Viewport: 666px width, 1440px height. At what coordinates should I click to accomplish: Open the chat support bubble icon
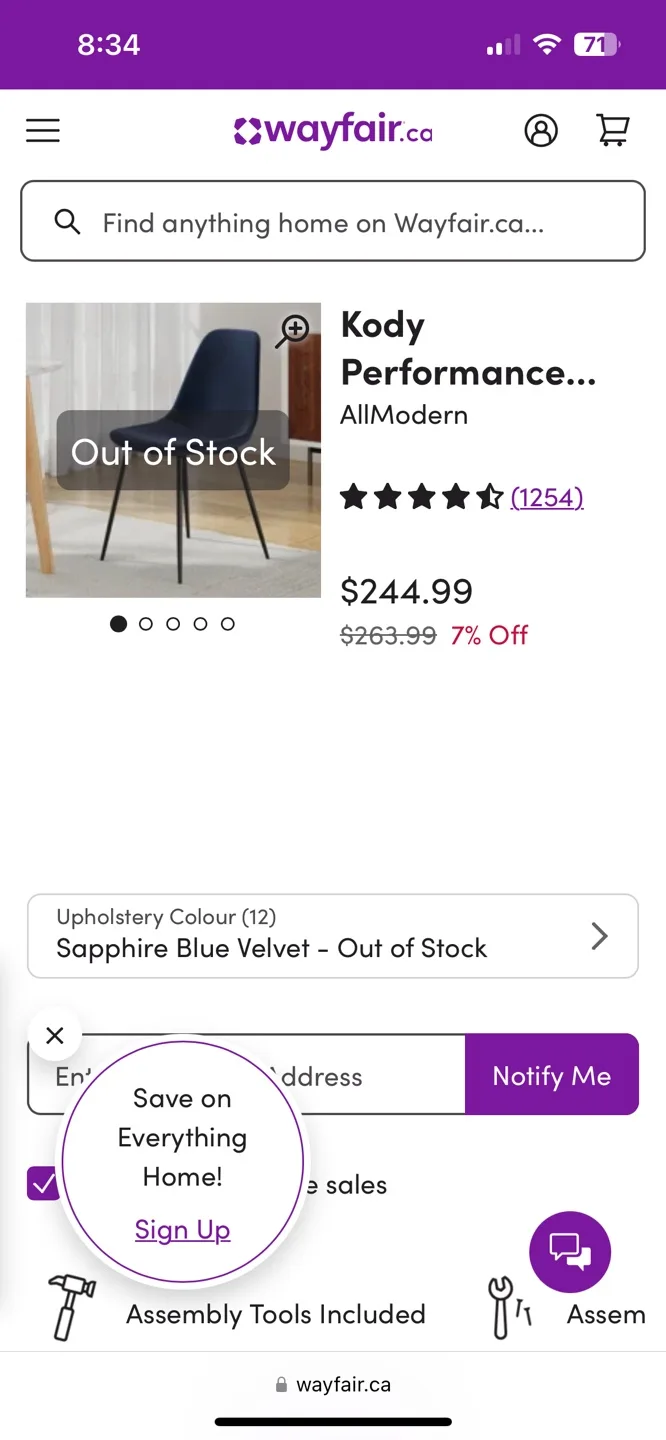pos(569,1251)
